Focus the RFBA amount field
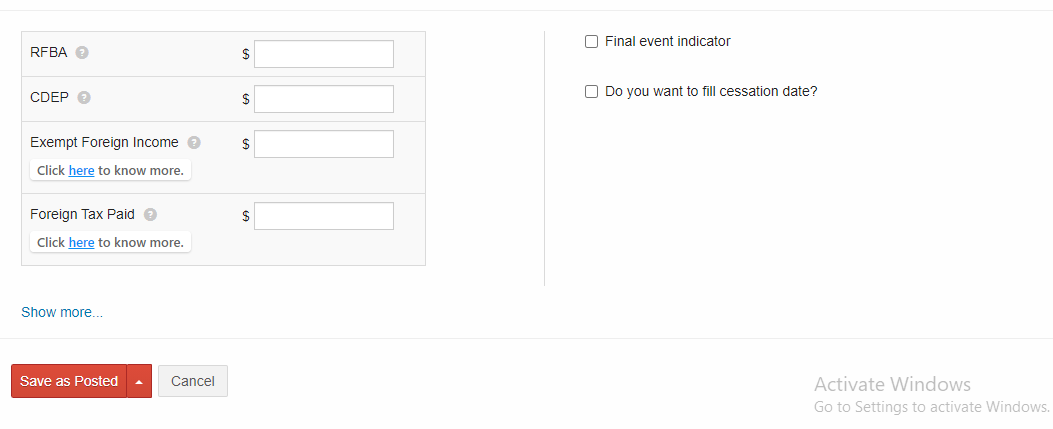This screenshot has height=429, width=1053. [324, 54]
